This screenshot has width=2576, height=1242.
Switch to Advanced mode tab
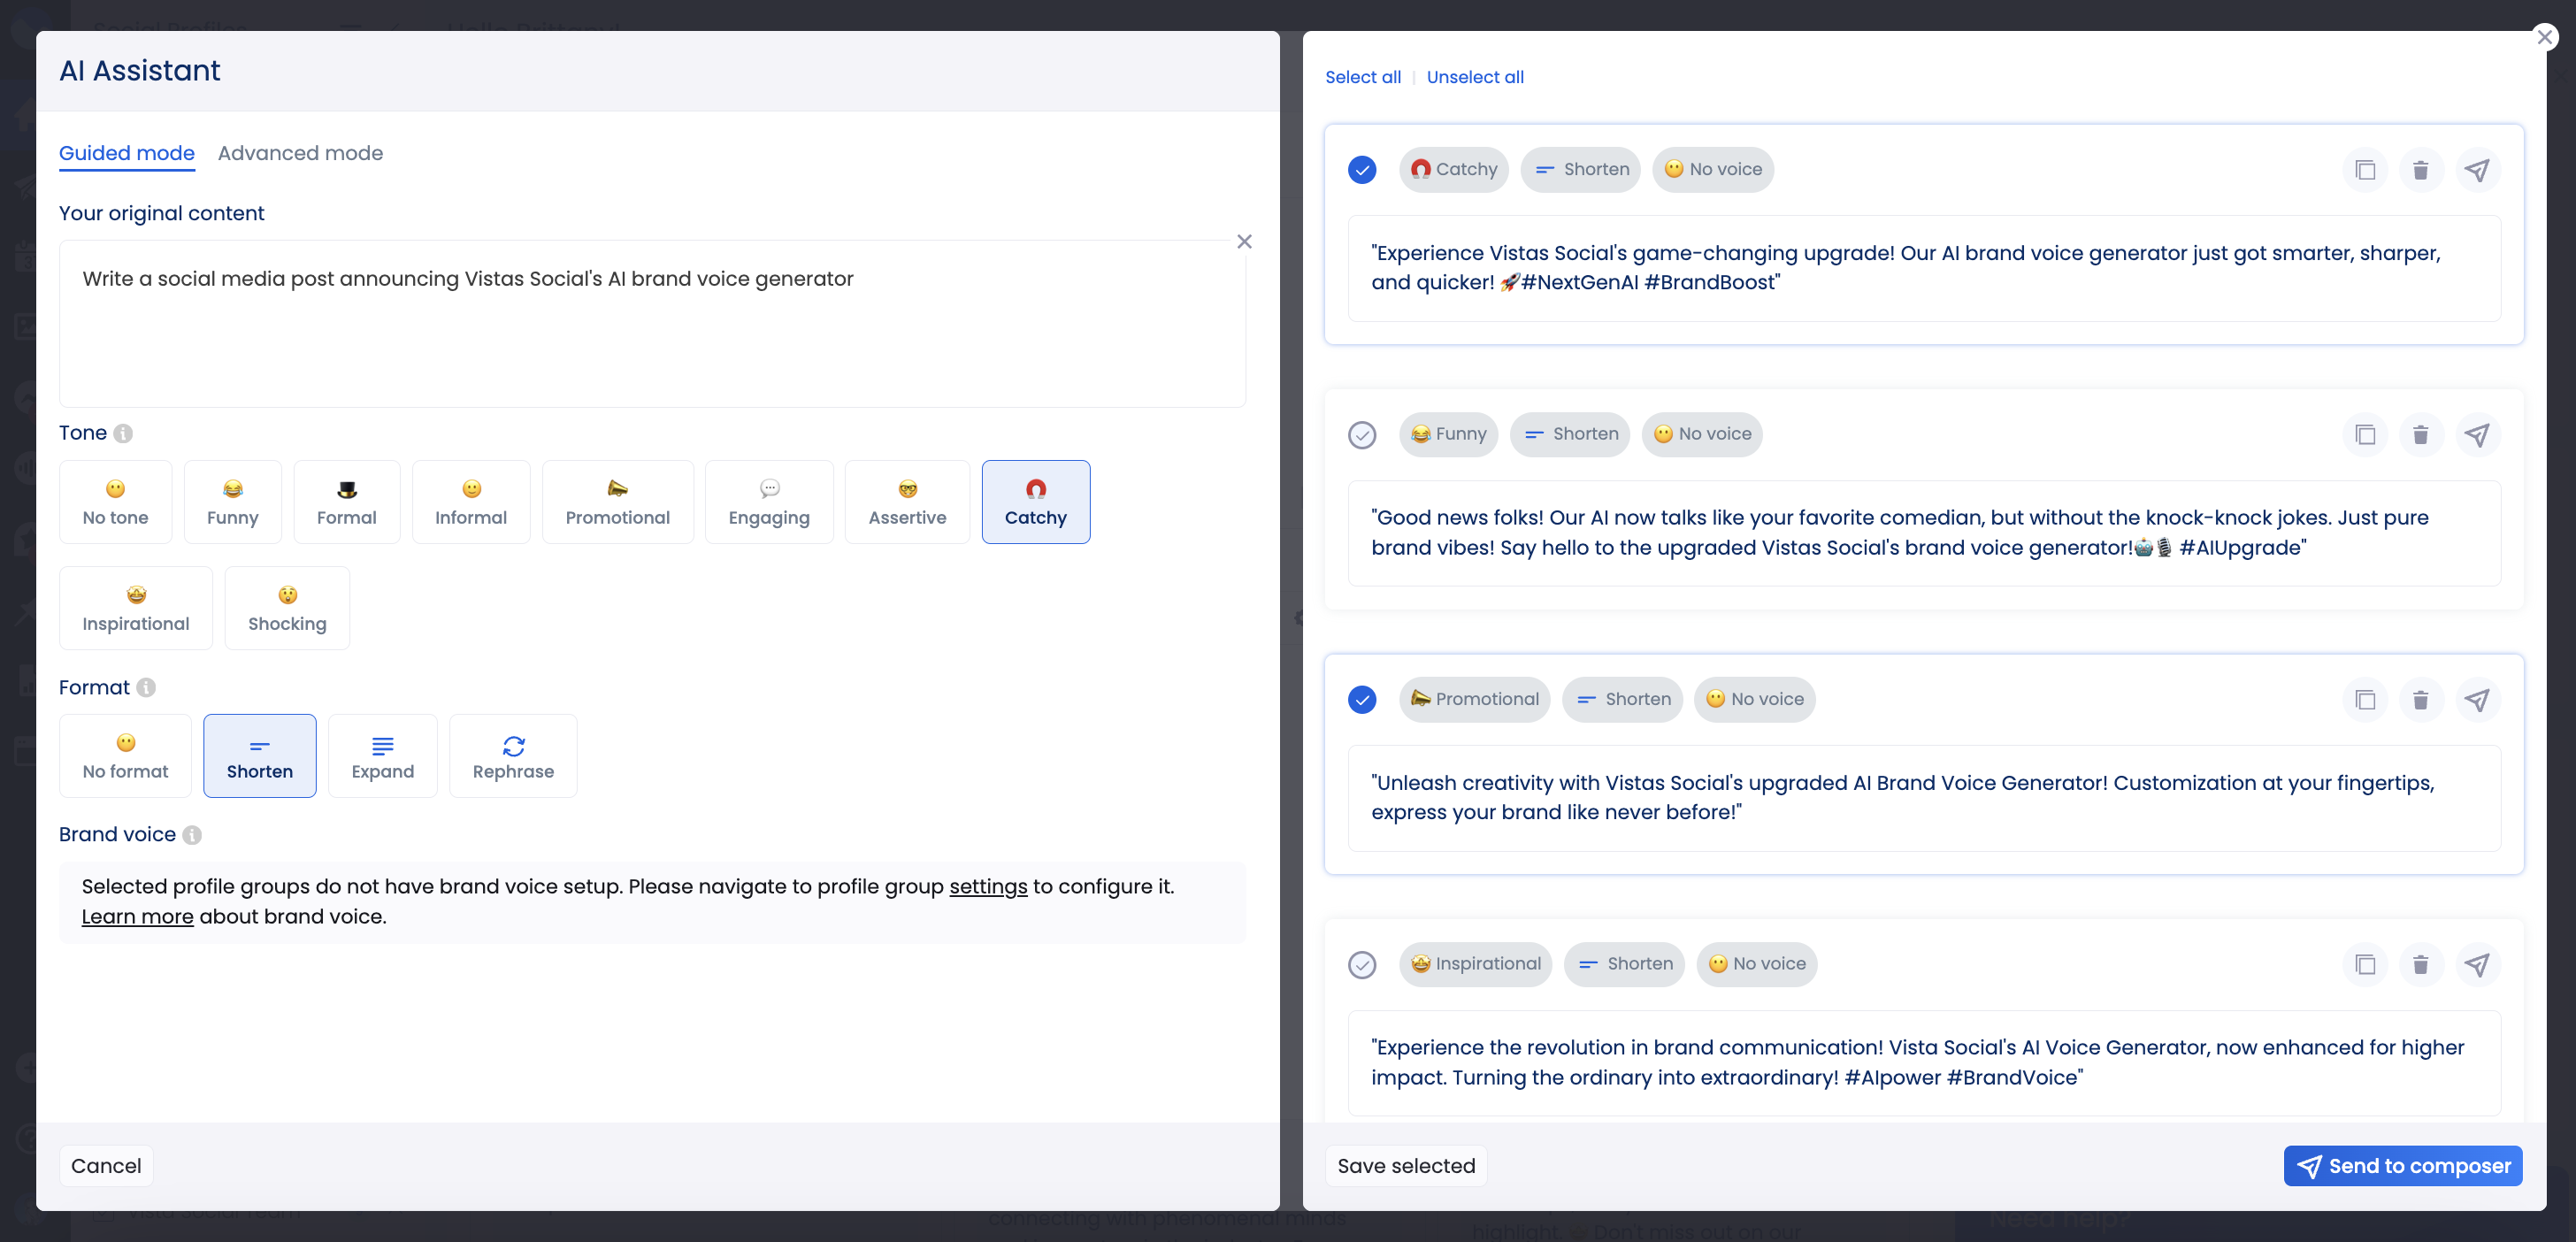pyautogui.click(x=300, y=153)
